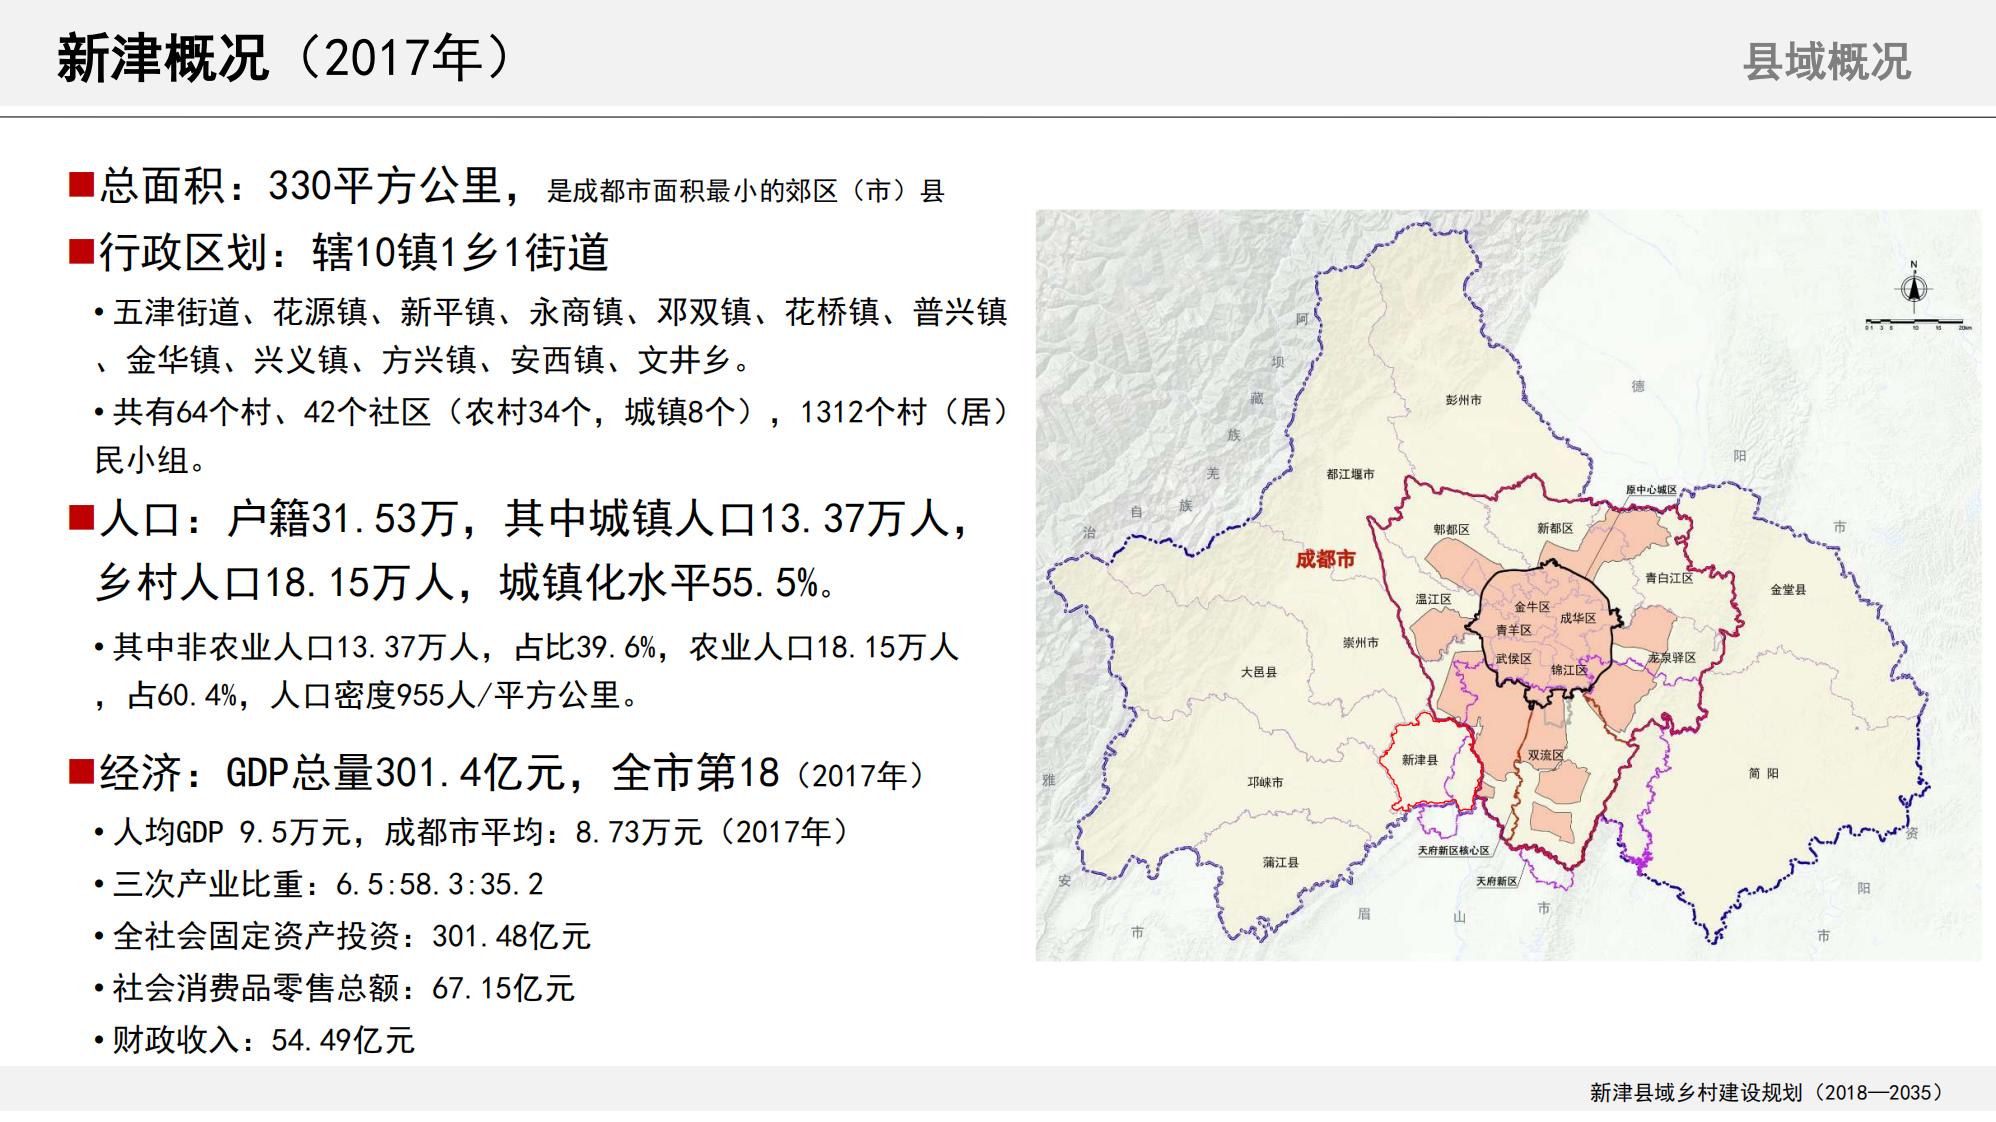1996x1122 pixels.
Task: Select the 邛崃市 map label
Action: click(1265, 782)
